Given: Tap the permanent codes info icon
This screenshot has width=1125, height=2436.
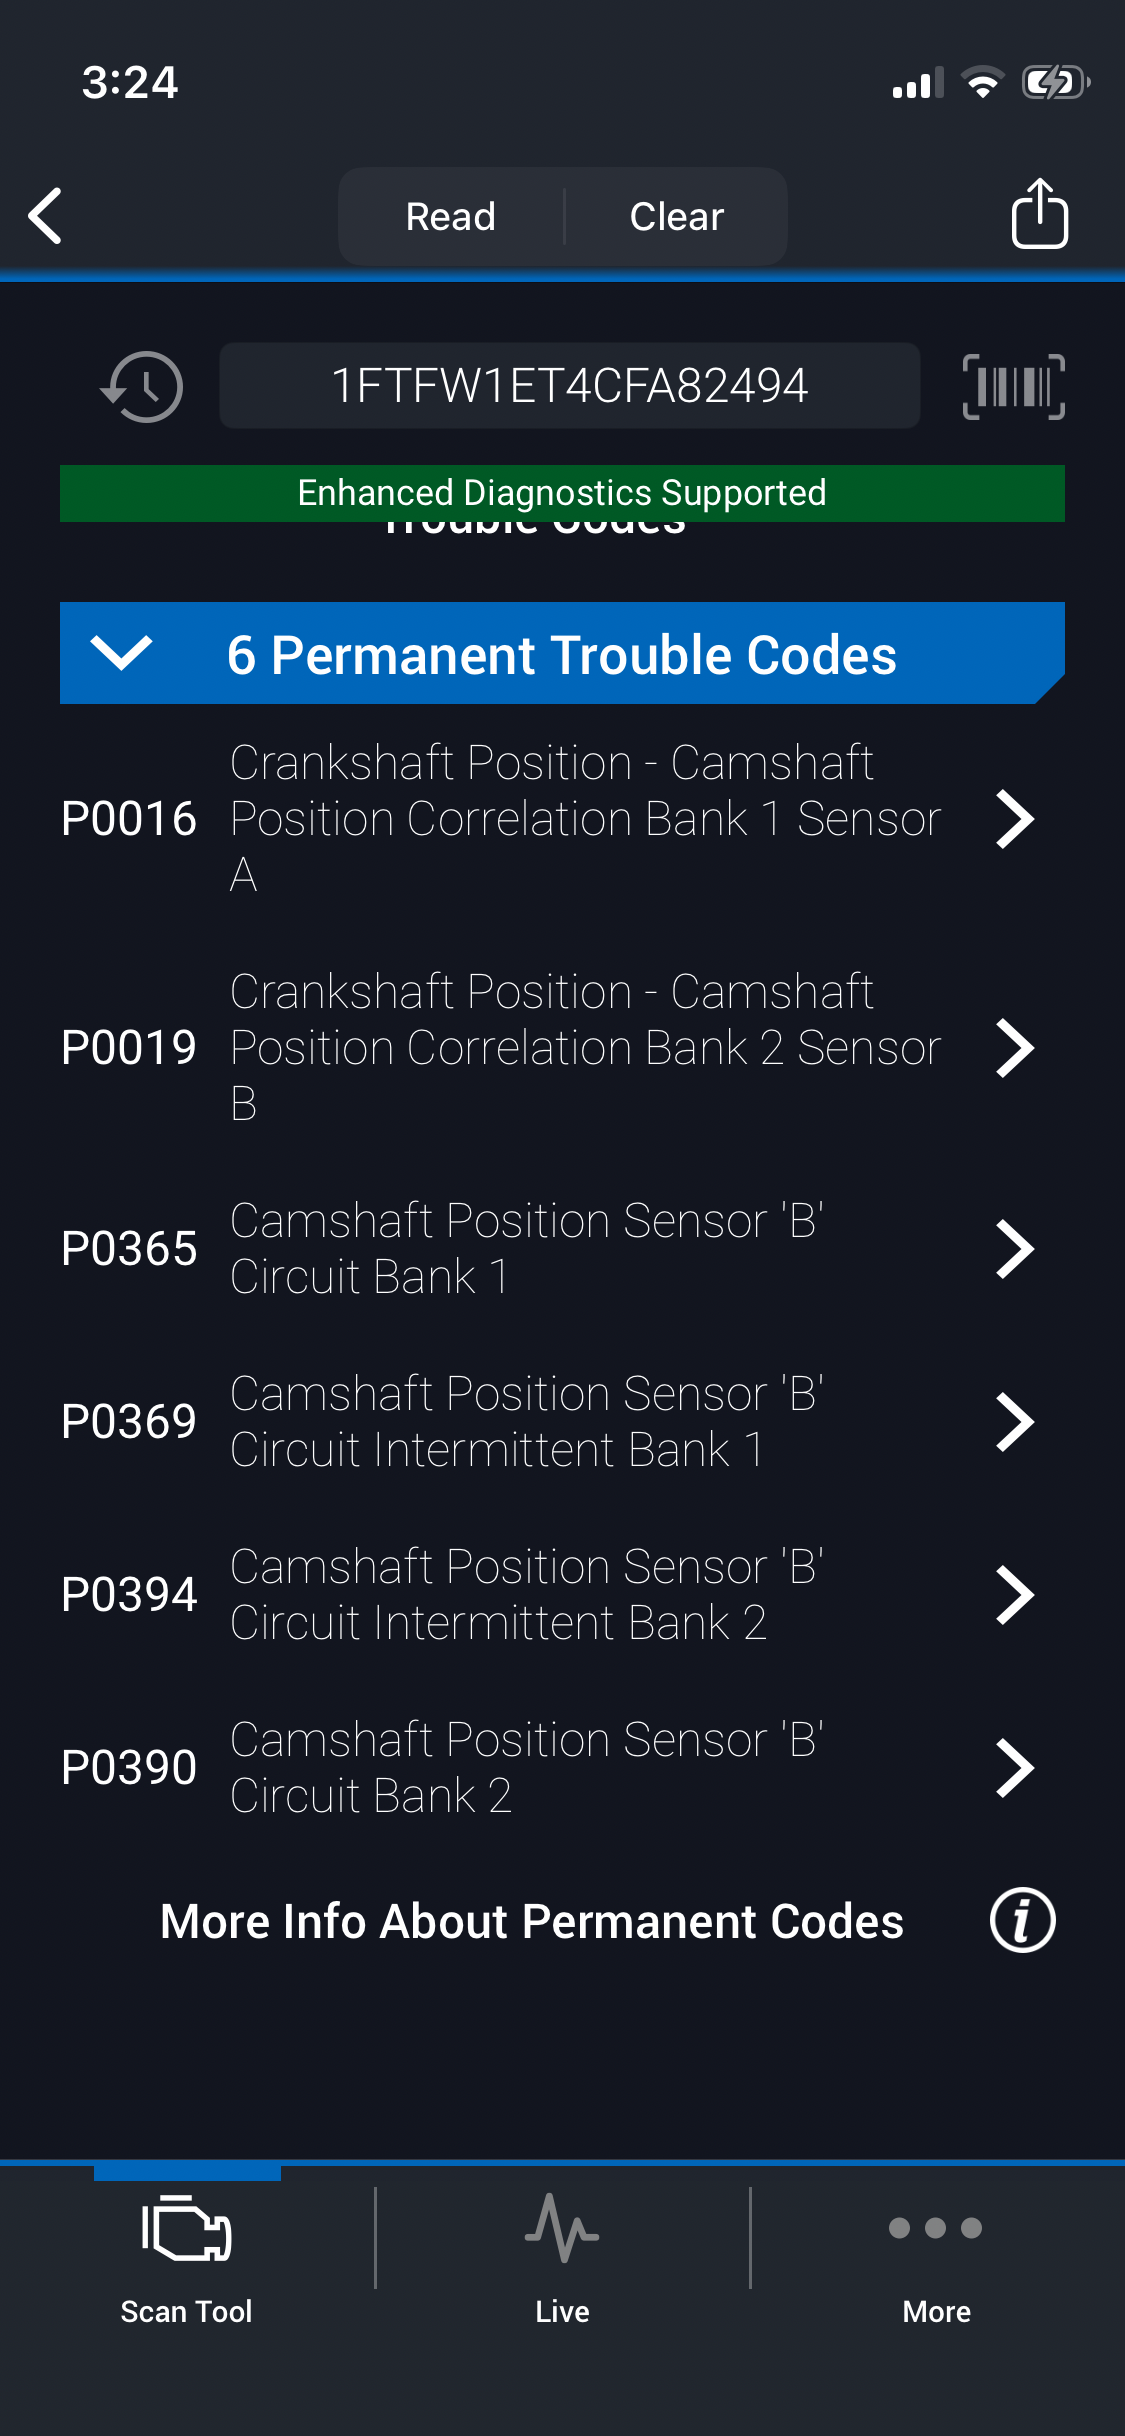Looking at the screenshot, I should [1022, 1921].
